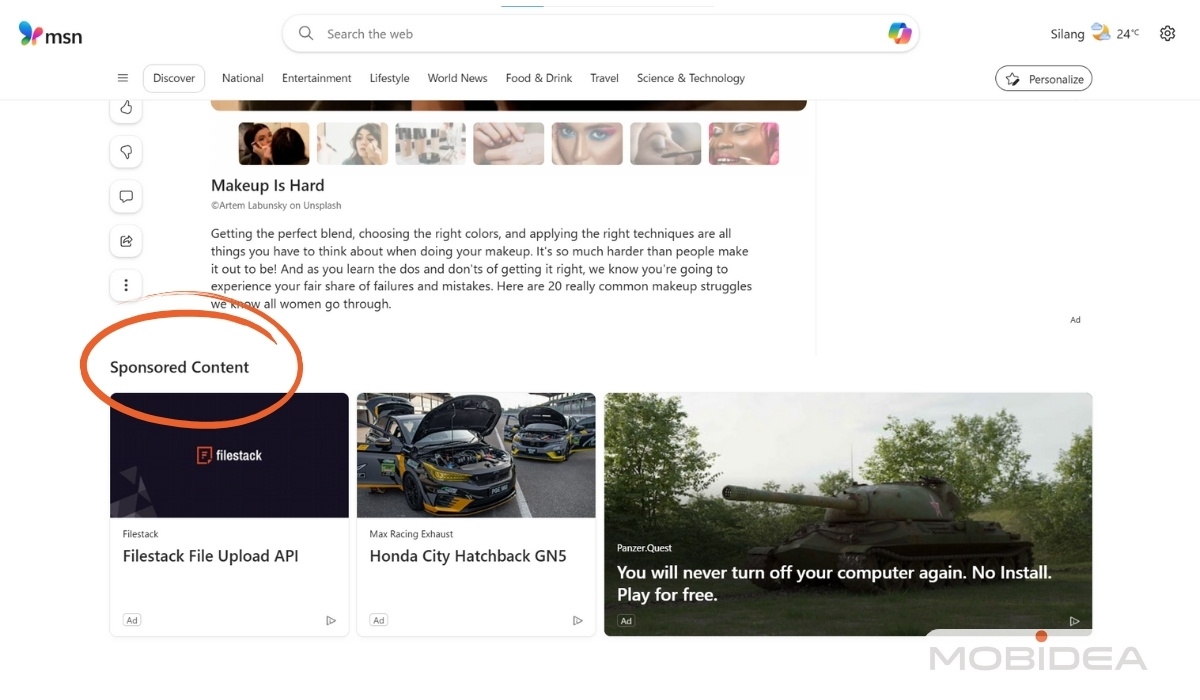The width and height of the screenshot is (1200, 700).
Task: Click the Filestack logo ad image
Action: (229, 455)
